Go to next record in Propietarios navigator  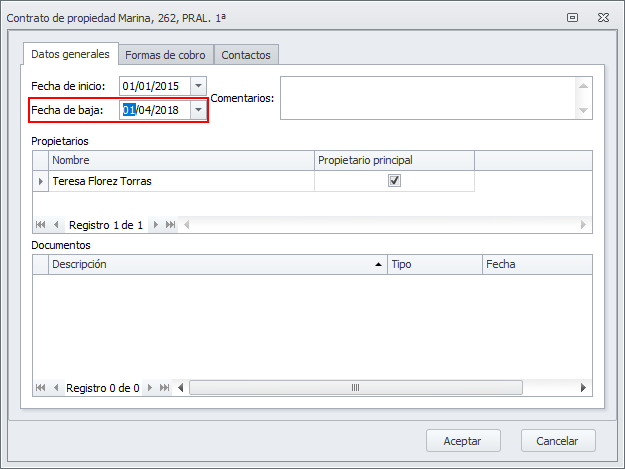pos(155,225)
